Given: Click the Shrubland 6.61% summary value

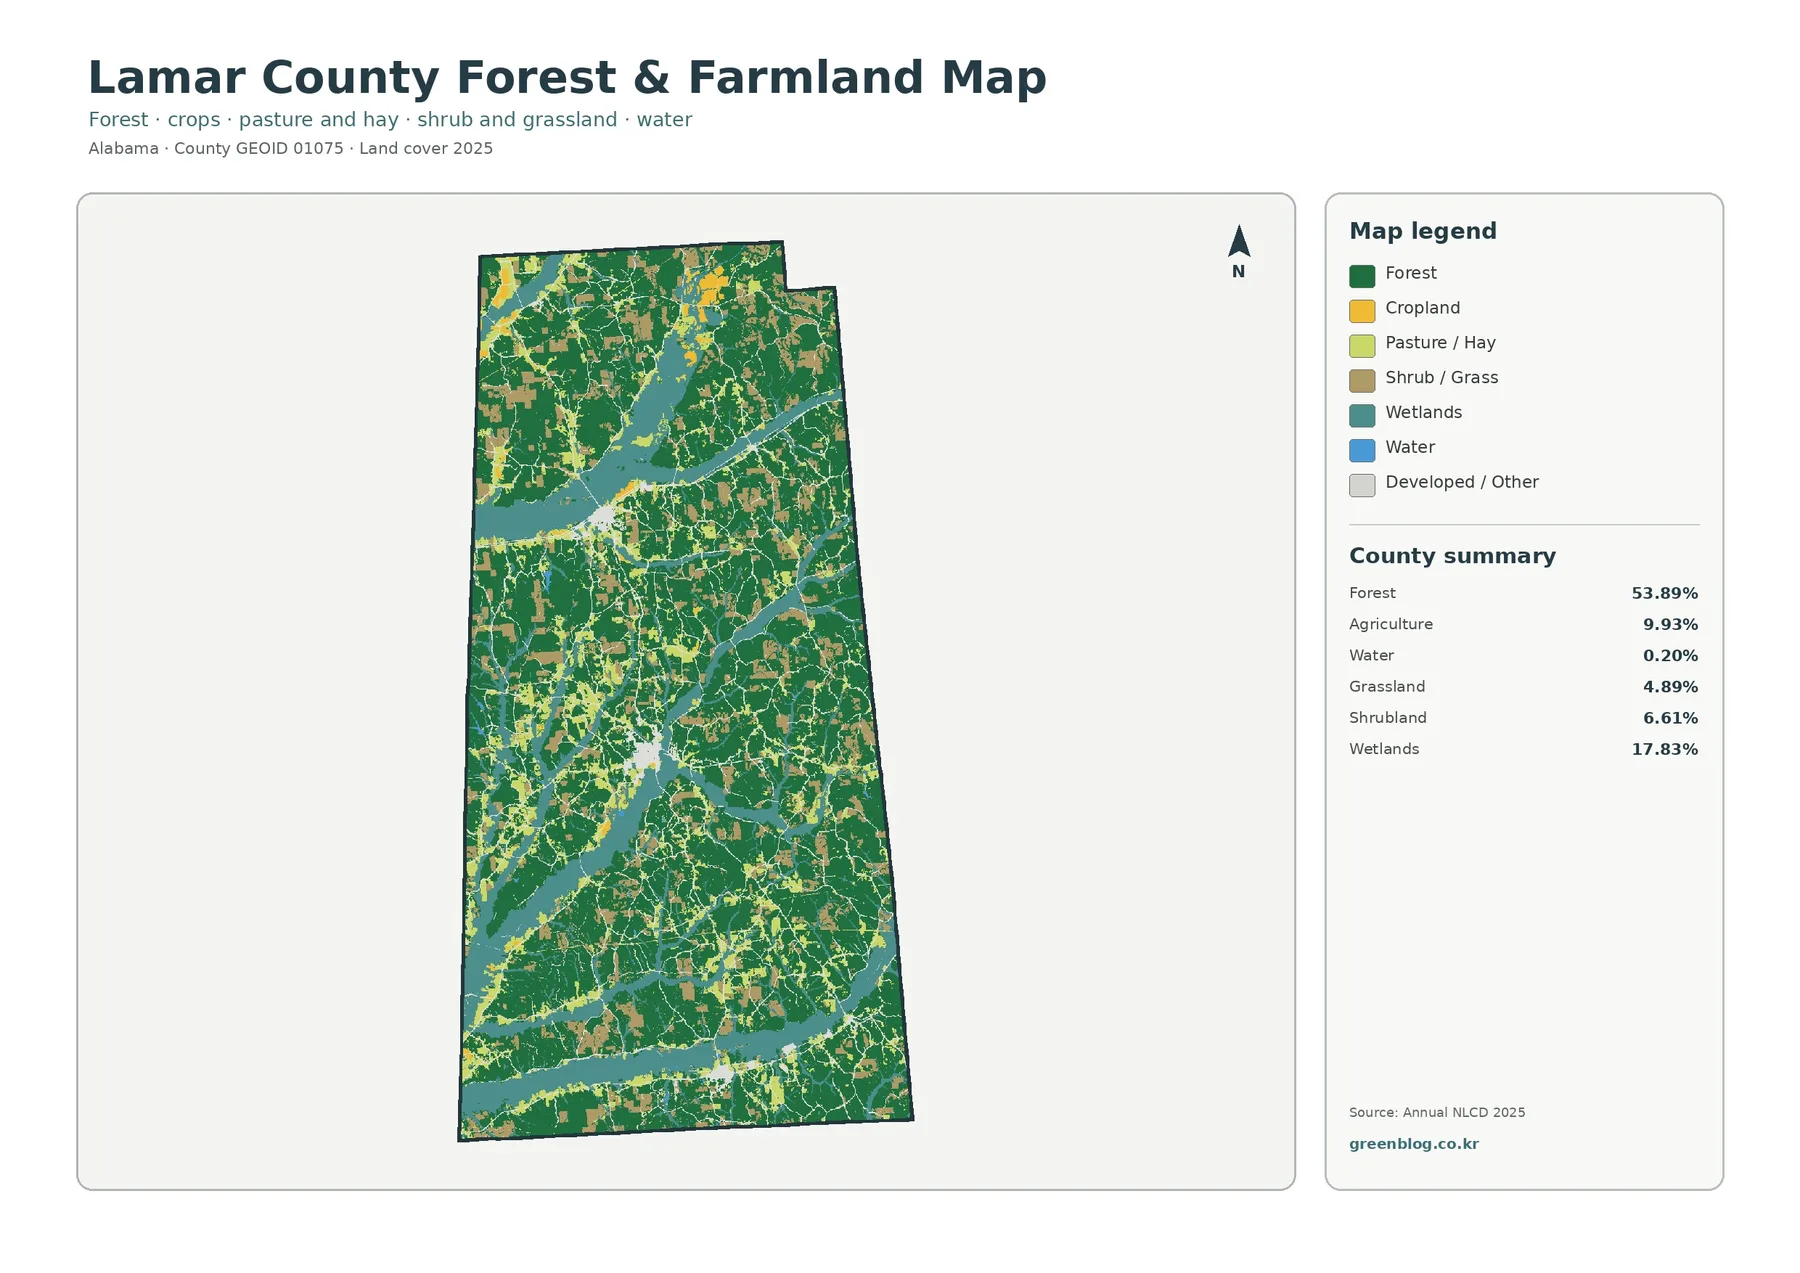Looking at the screenshot, I should pyautogui.click(x=1670, y=718).
